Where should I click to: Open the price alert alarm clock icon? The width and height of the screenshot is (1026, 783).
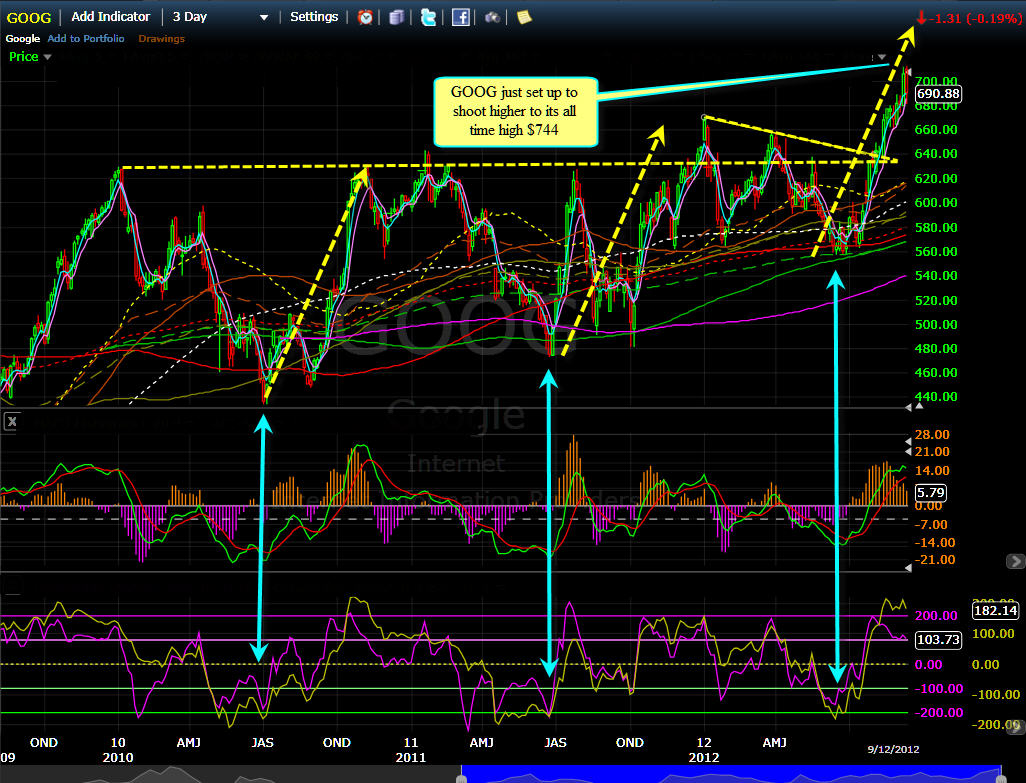[x=365, y=18]
